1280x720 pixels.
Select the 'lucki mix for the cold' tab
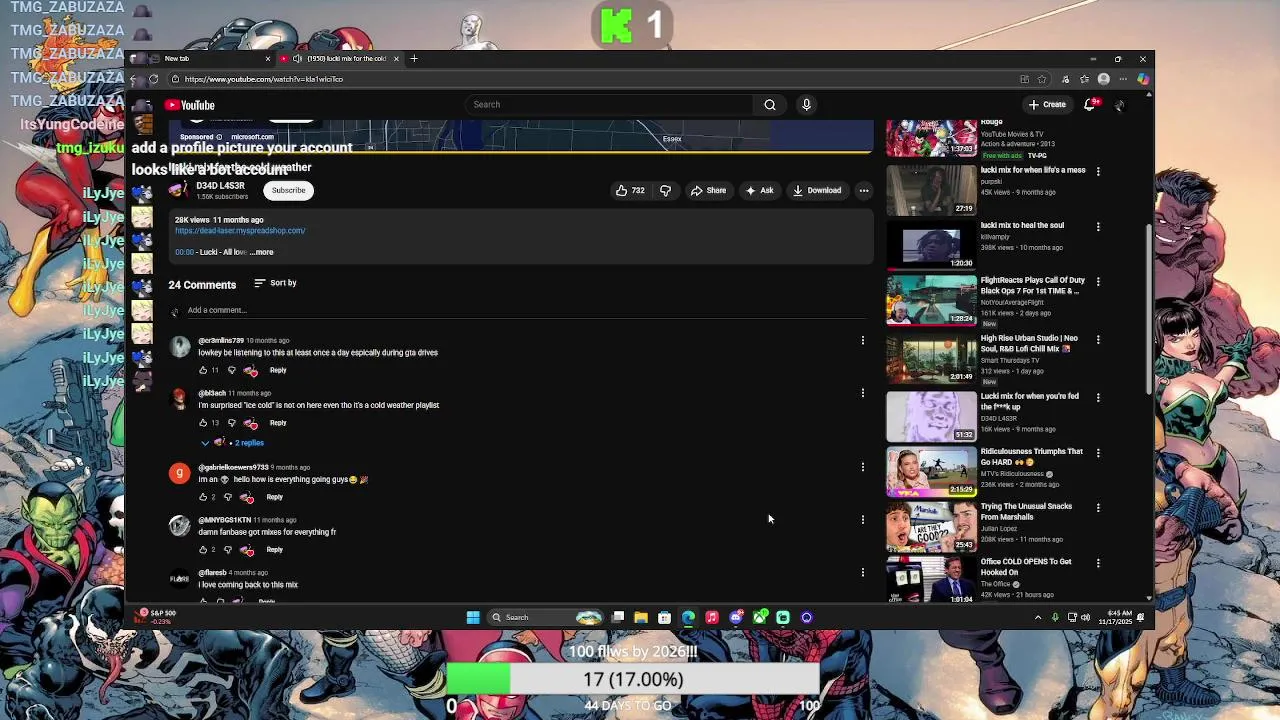click(340, 58)
